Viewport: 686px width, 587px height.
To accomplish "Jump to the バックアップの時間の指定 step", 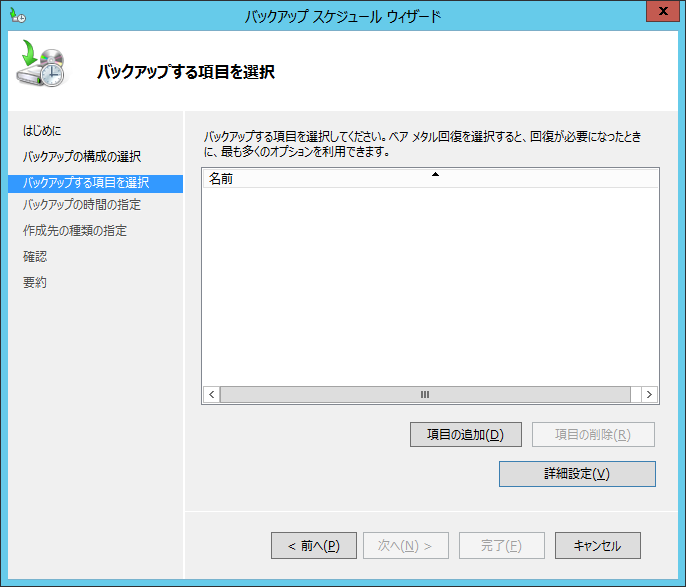I will 82,205.
